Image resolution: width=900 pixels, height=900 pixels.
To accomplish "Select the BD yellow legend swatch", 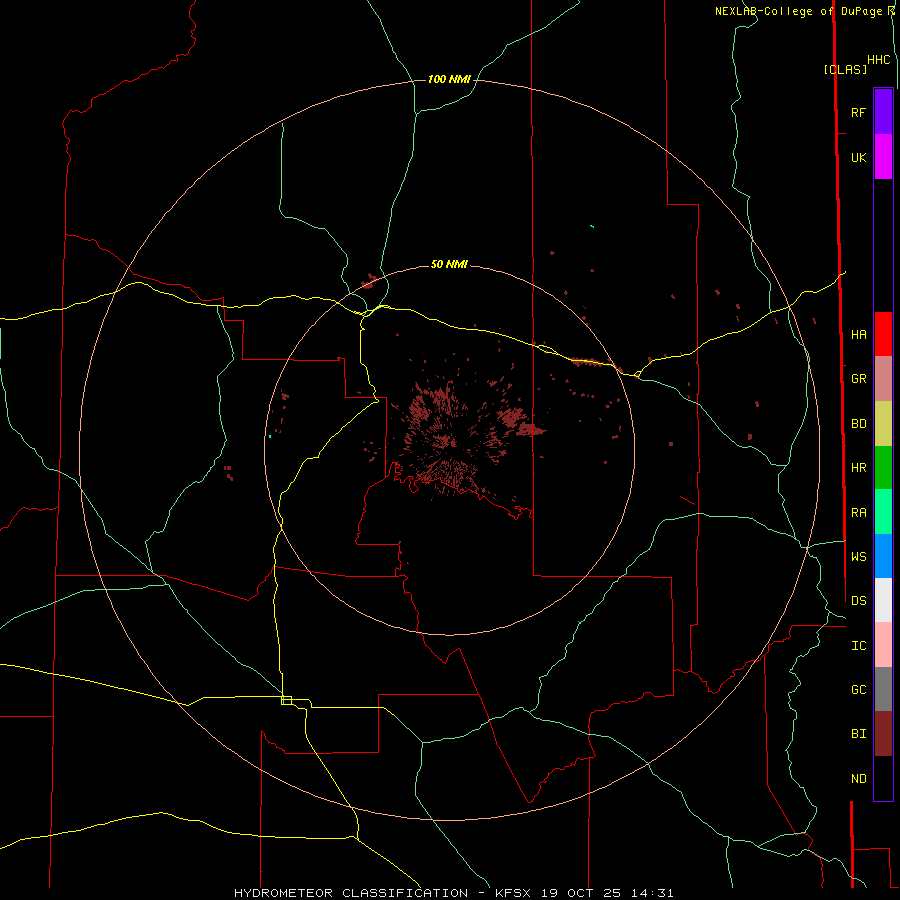I will click(x=883, y=424).
